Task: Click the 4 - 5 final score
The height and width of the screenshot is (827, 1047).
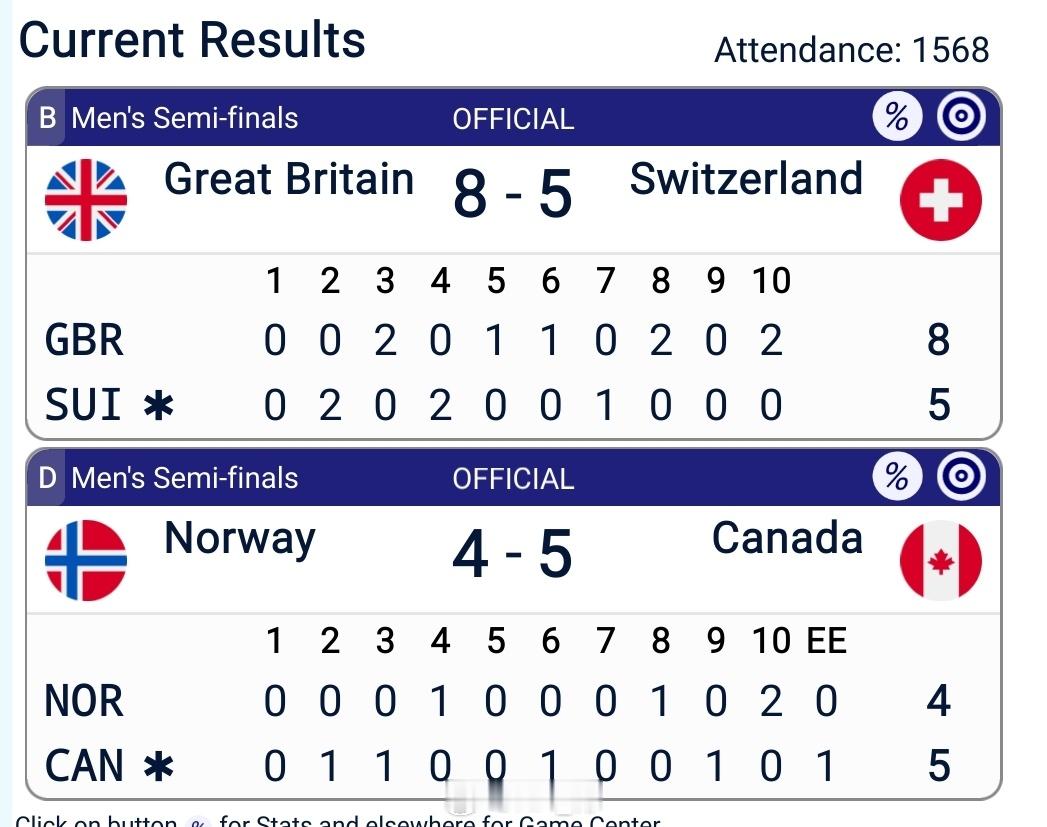Action: pyautogui.click(x=512, y=555)
